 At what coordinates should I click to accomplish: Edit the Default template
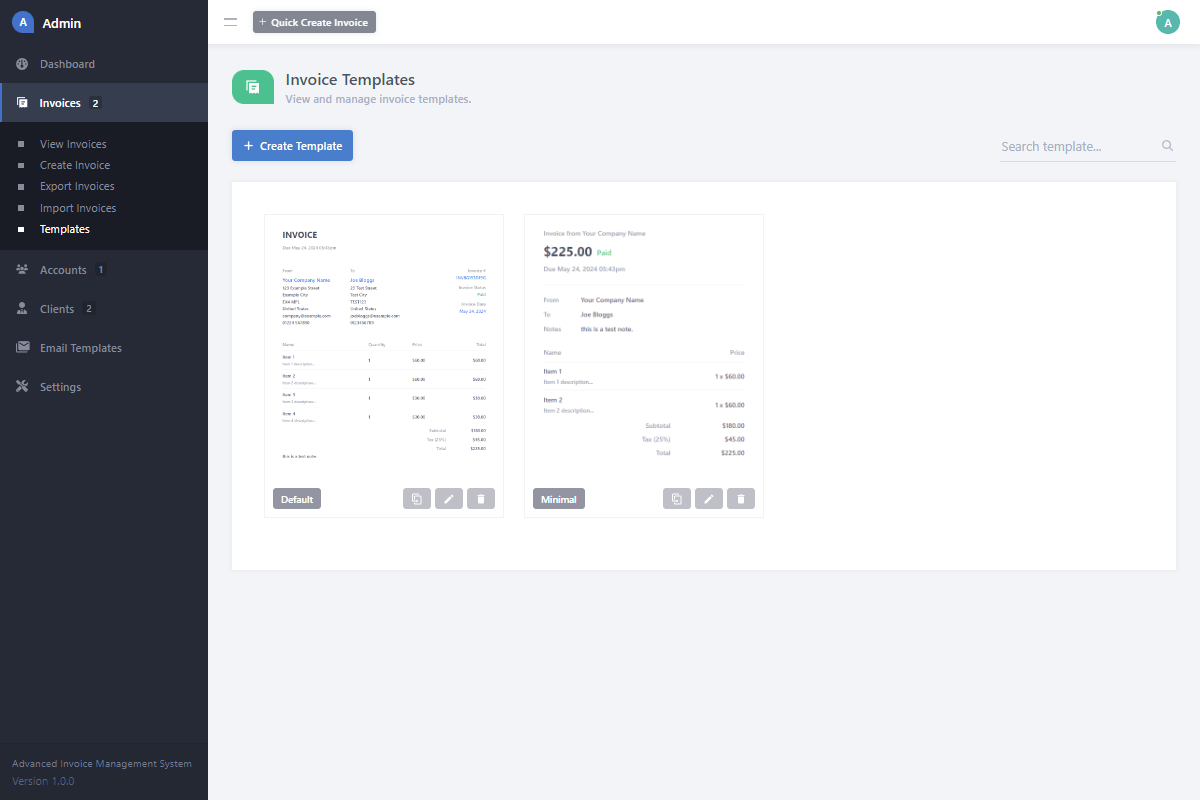click(x=449, y=499)
